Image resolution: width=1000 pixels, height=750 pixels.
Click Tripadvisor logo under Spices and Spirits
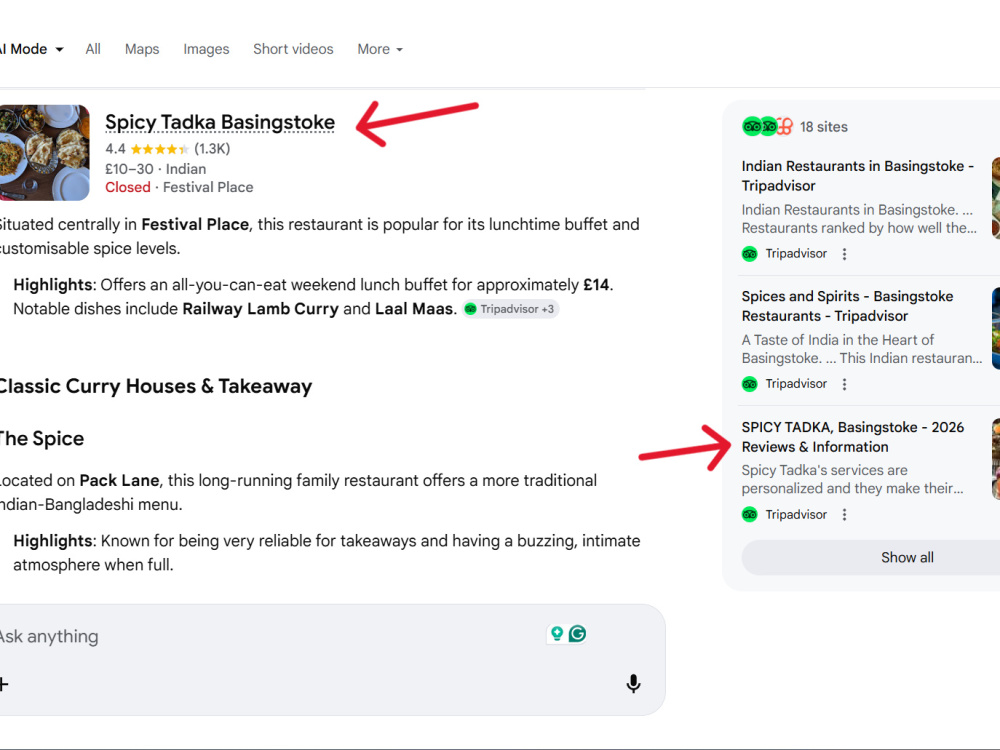750,384
